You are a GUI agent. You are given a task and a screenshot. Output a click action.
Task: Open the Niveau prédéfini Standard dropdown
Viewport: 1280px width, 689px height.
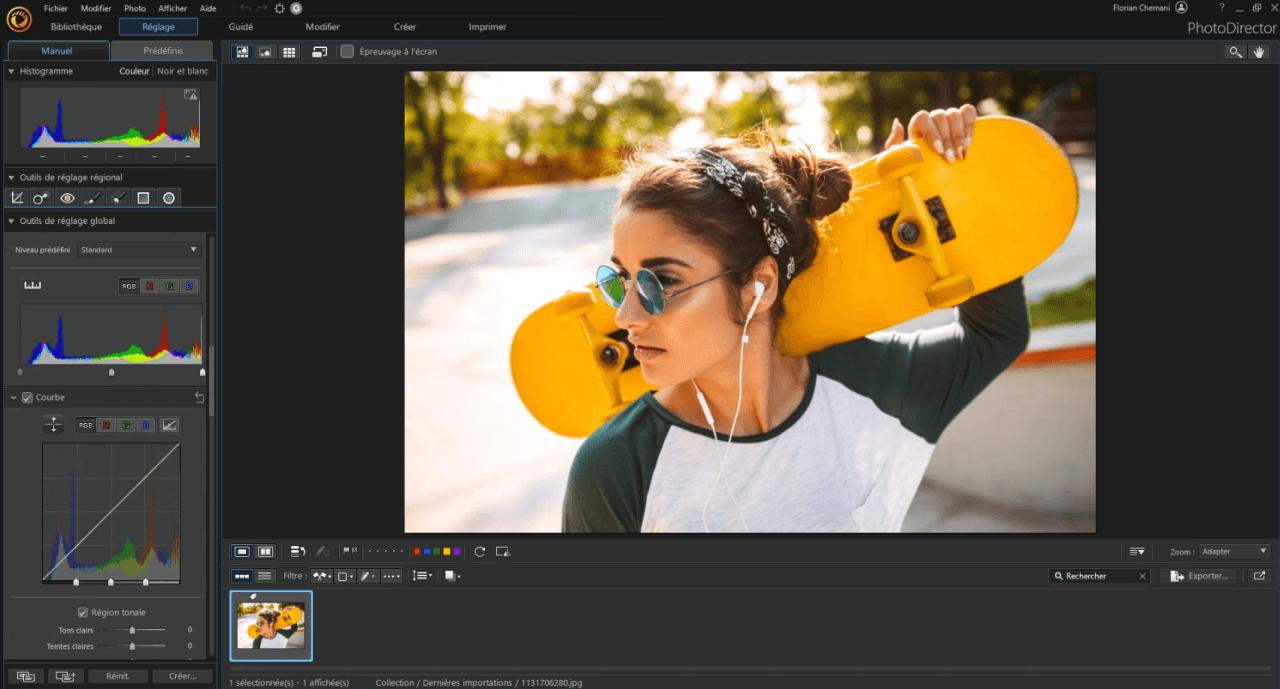point(138,249)
